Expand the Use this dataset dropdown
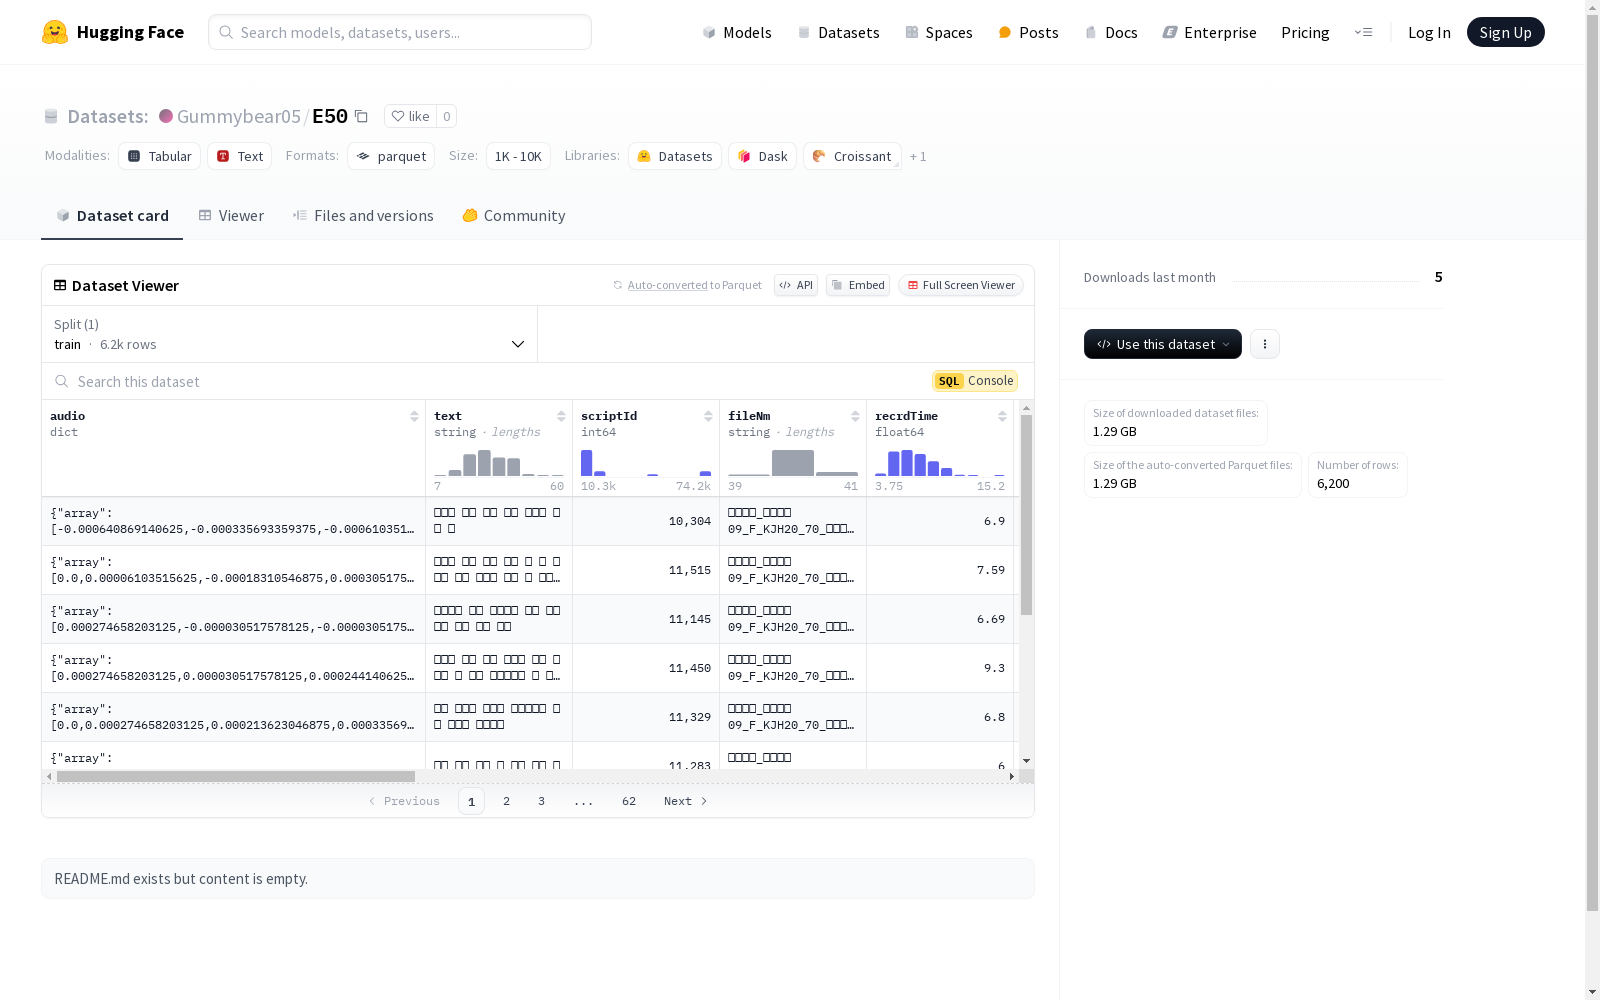This screenshot has width=1600, height=1000. [x=1163, y=344]
